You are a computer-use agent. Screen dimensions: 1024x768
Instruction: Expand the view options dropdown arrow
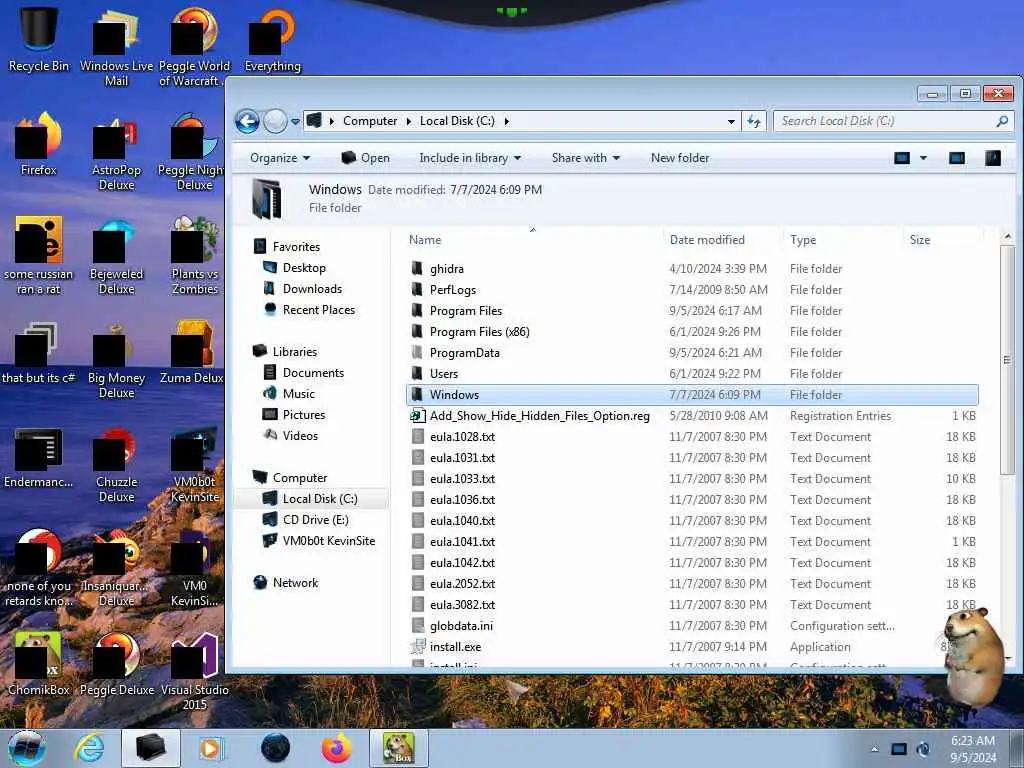tap(923, 158)
